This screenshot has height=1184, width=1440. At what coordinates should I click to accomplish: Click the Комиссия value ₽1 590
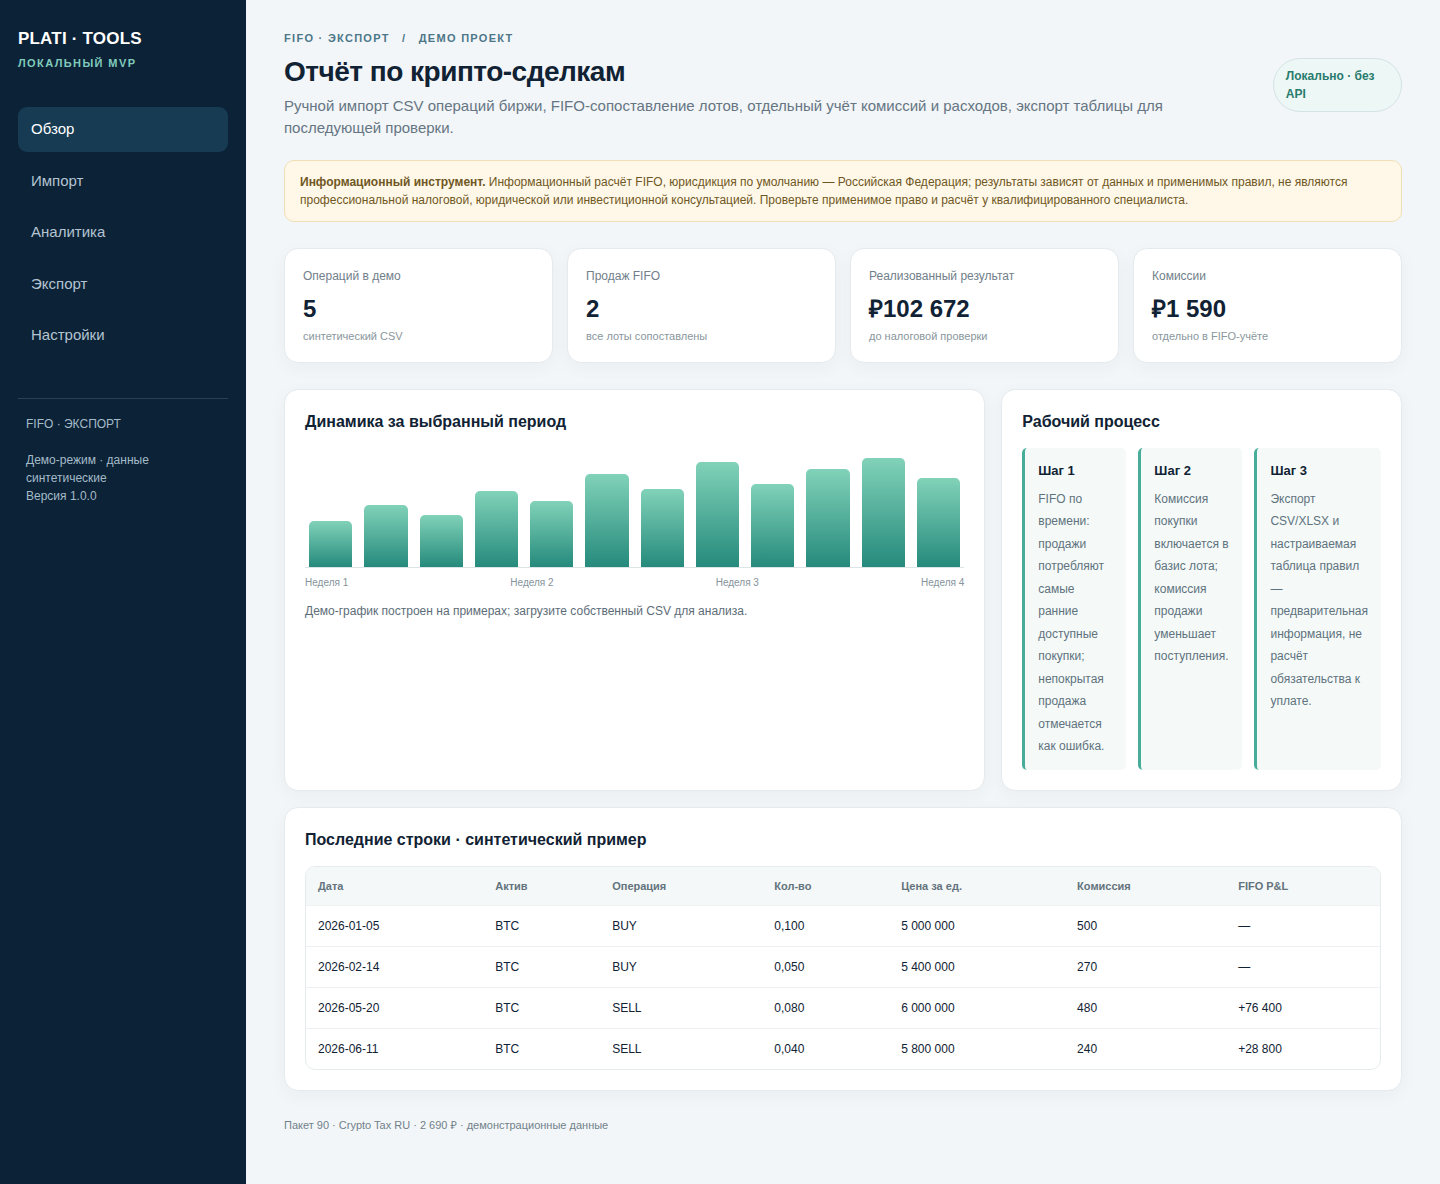point(1189,309)
